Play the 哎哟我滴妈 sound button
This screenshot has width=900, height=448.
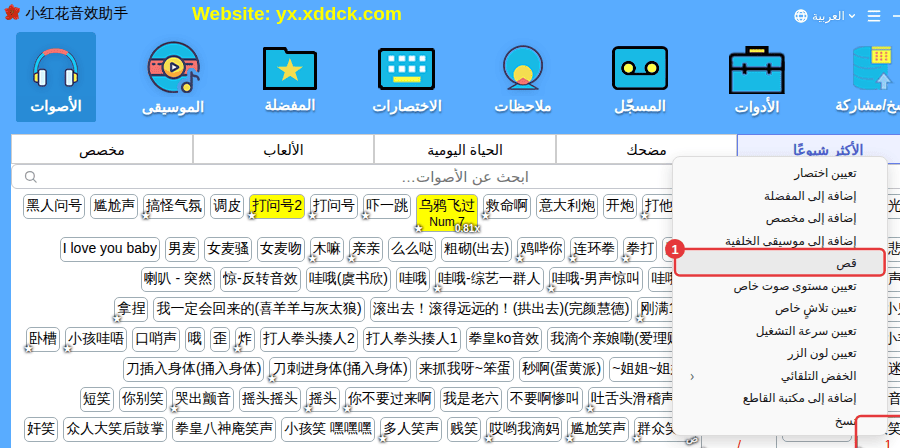point(524,429)
